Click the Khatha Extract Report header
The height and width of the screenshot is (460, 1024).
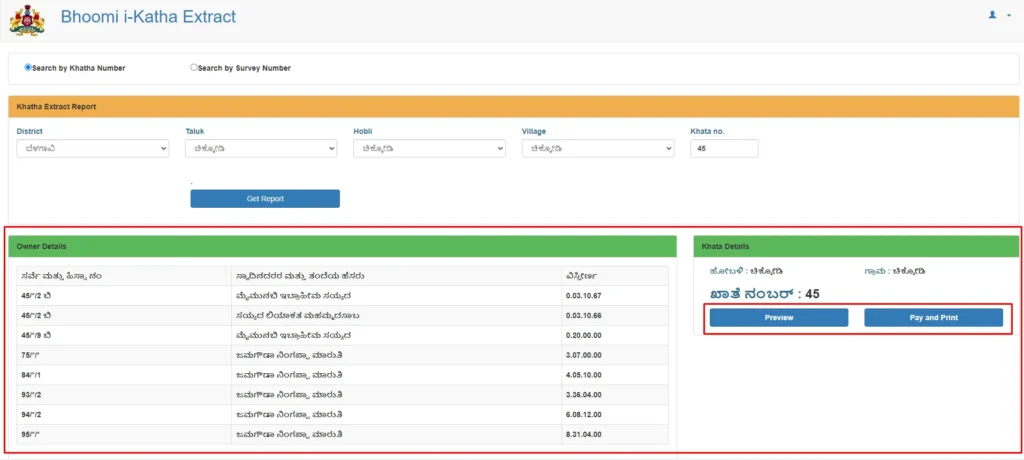click(514, 107)
